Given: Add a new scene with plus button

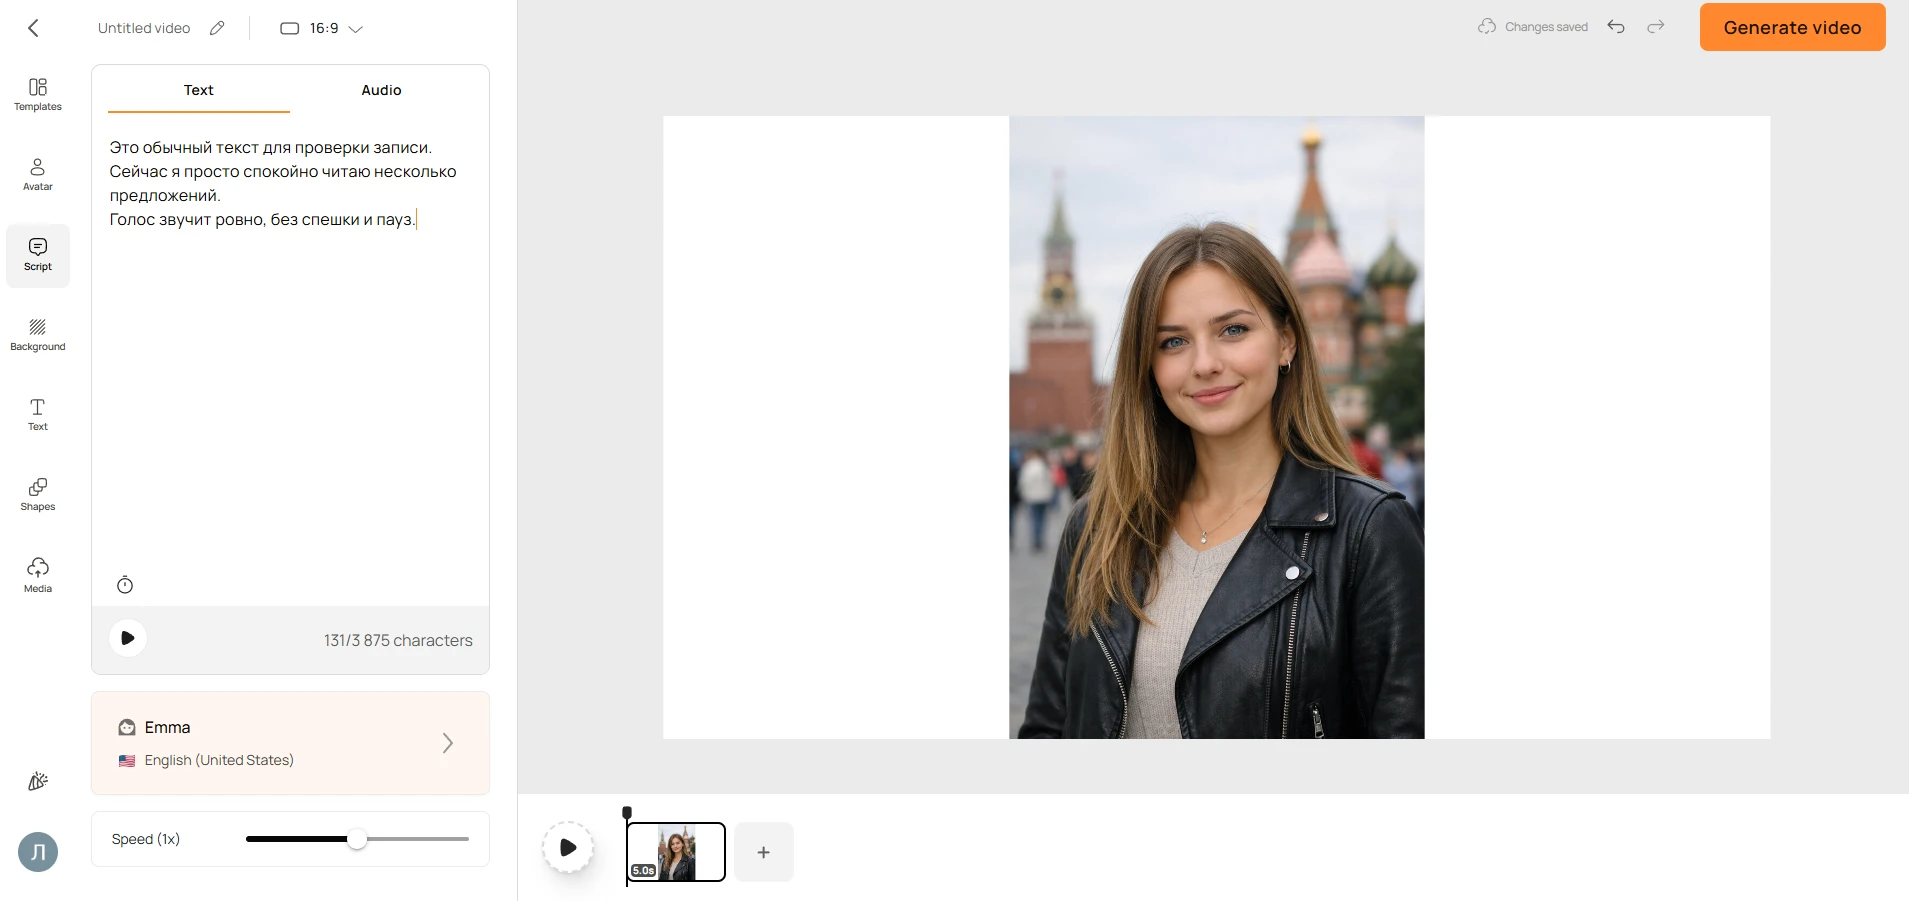Looking at the screenshot, I should [x=764, y=852].
